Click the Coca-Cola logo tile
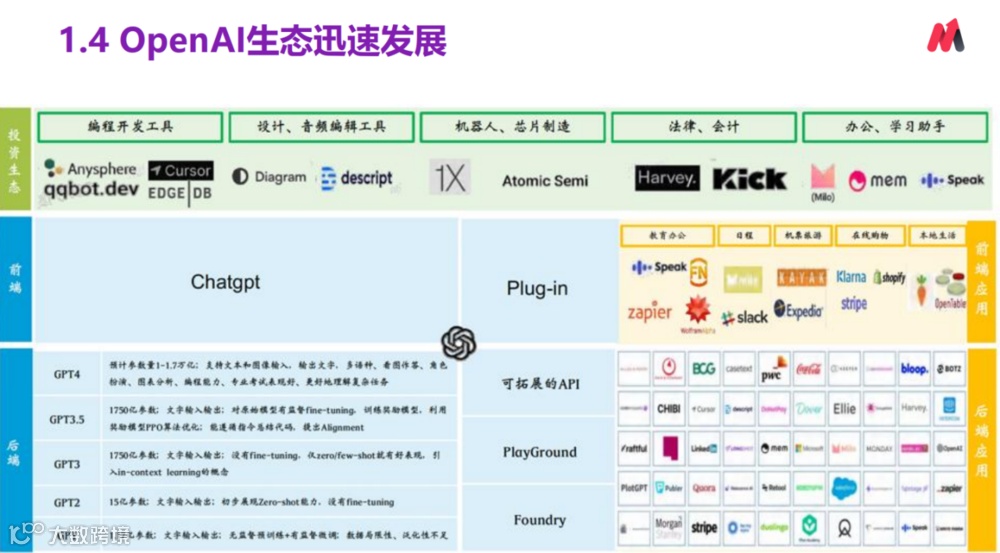This screenshot has width=1000, height=553. point(808,369)
